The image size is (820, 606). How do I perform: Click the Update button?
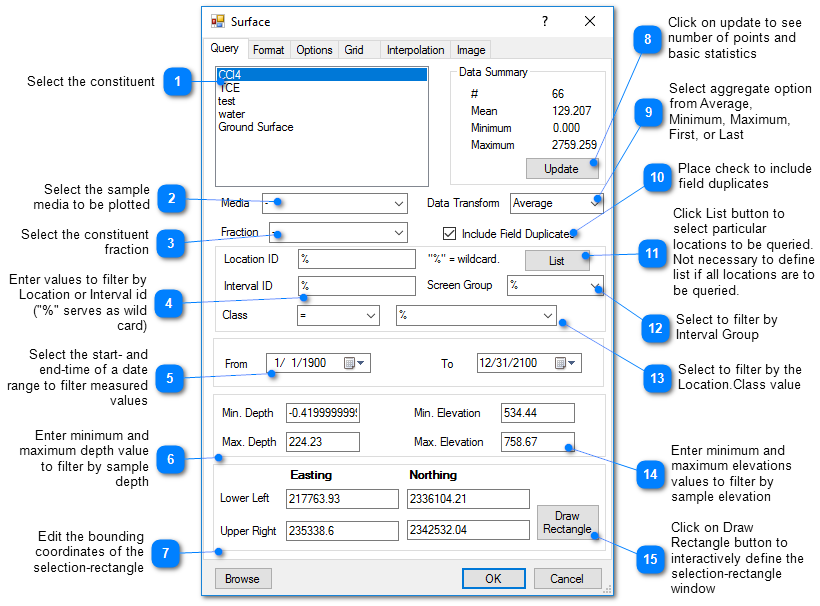pyautogui.click(x=561, y=169)
